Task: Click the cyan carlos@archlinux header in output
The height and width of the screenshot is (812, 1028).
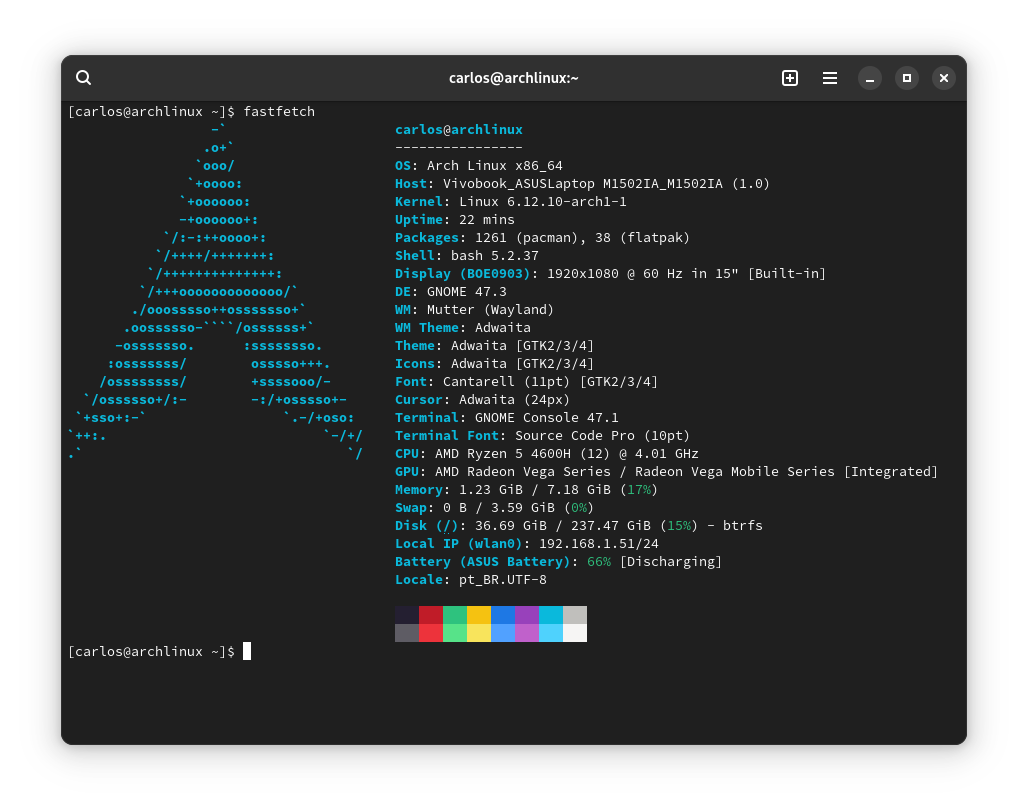Action: (459, 130)
